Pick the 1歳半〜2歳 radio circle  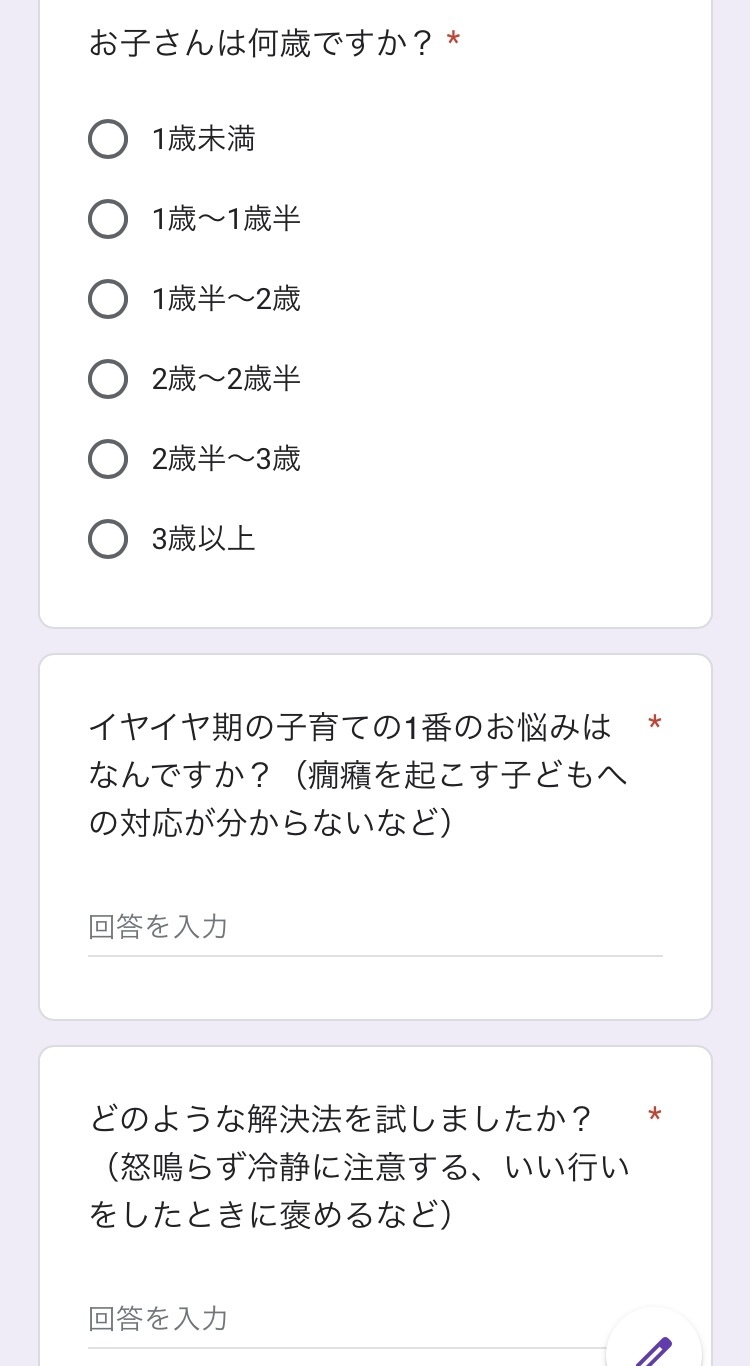click(x=108, y=299)
